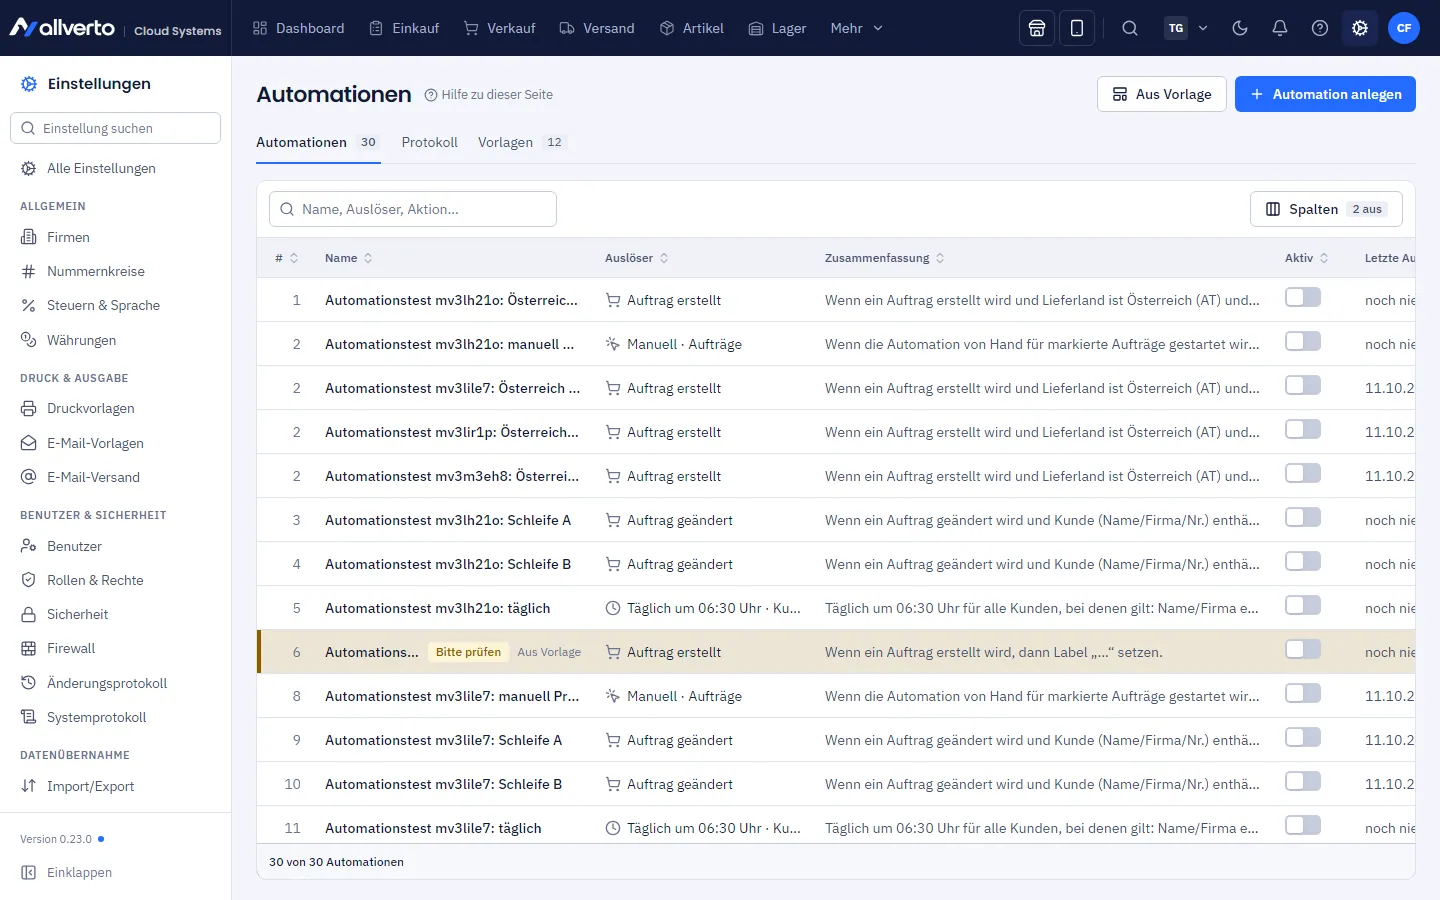Expand the Mehr menu

pos(857,28)
